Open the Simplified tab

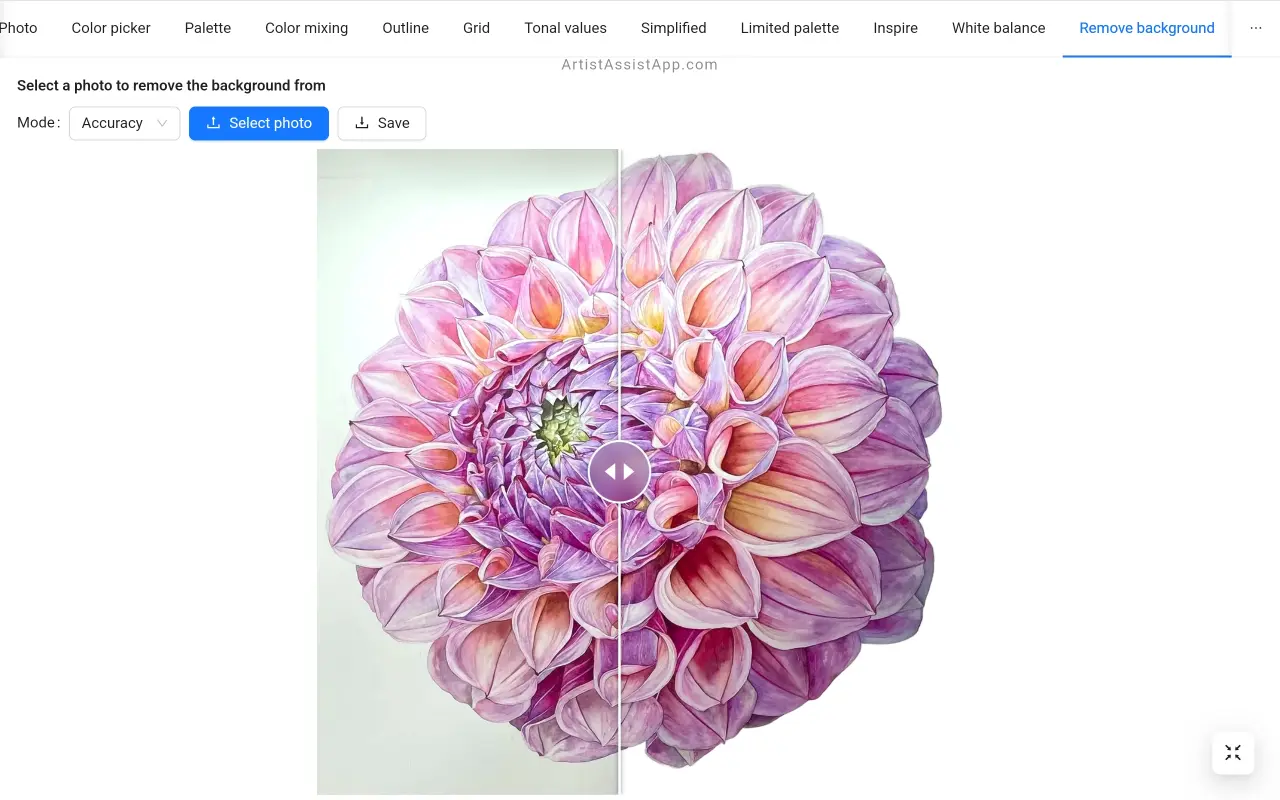click(674, 28)
